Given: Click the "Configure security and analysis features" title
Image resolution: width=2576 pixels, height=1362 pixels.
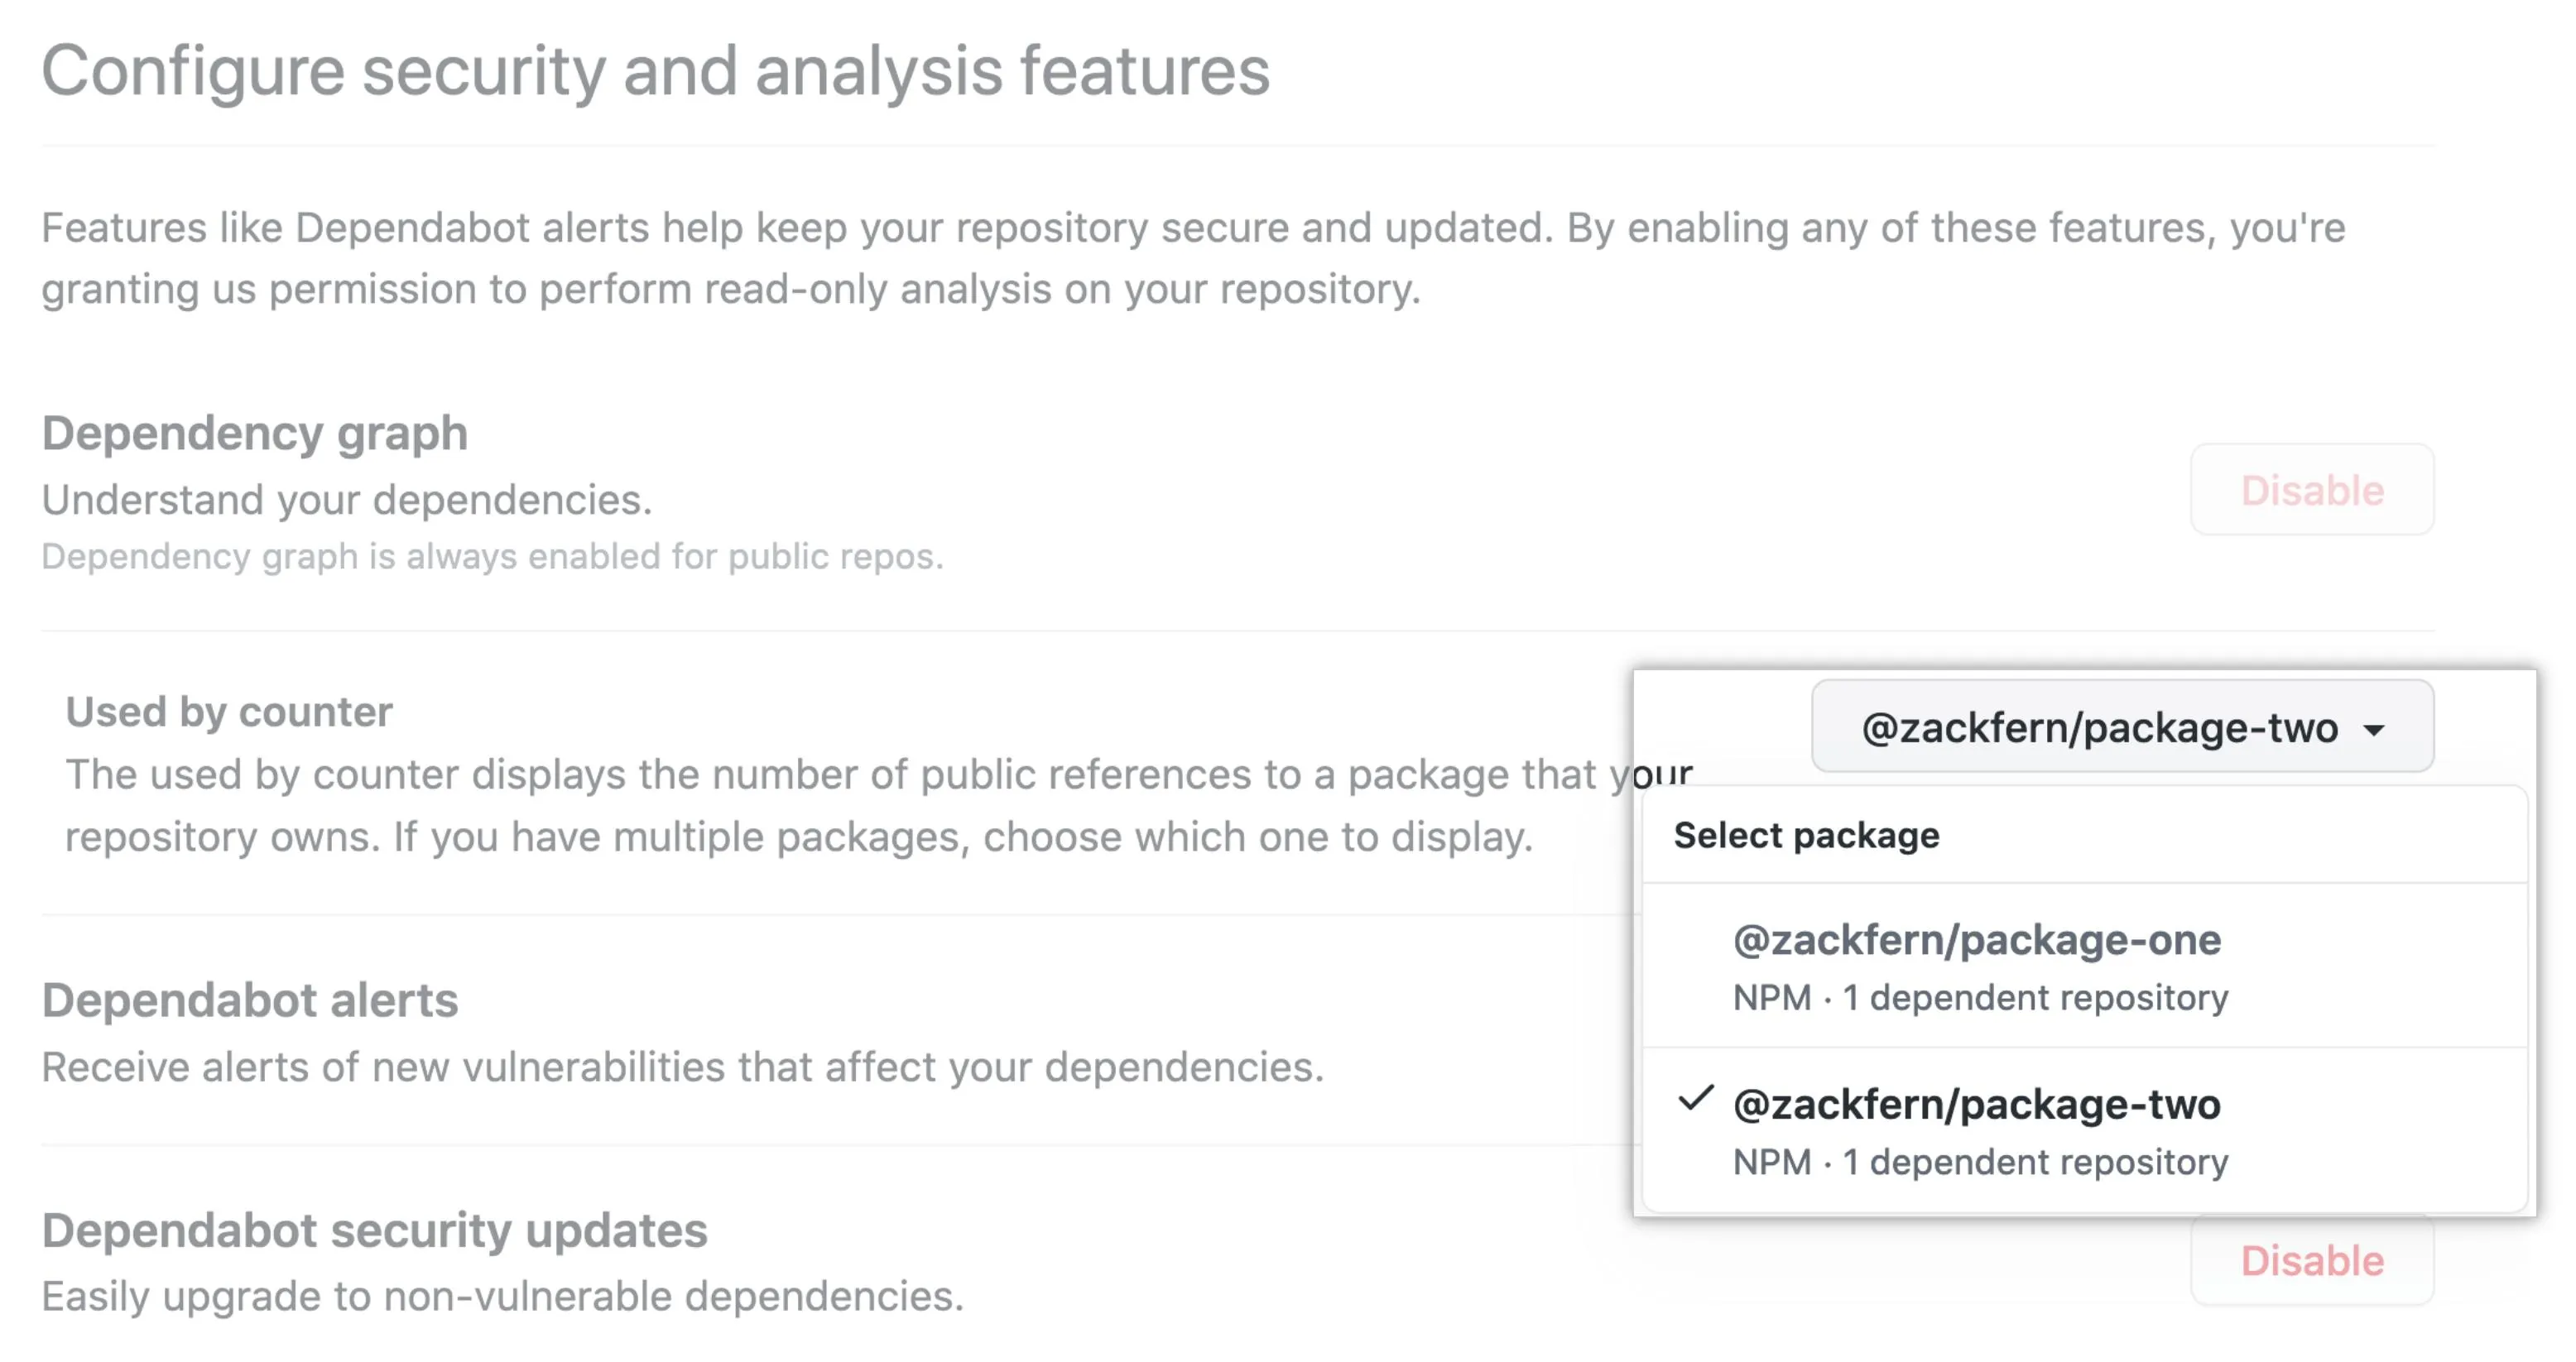Looking at the screenshot, I should 655,71.
